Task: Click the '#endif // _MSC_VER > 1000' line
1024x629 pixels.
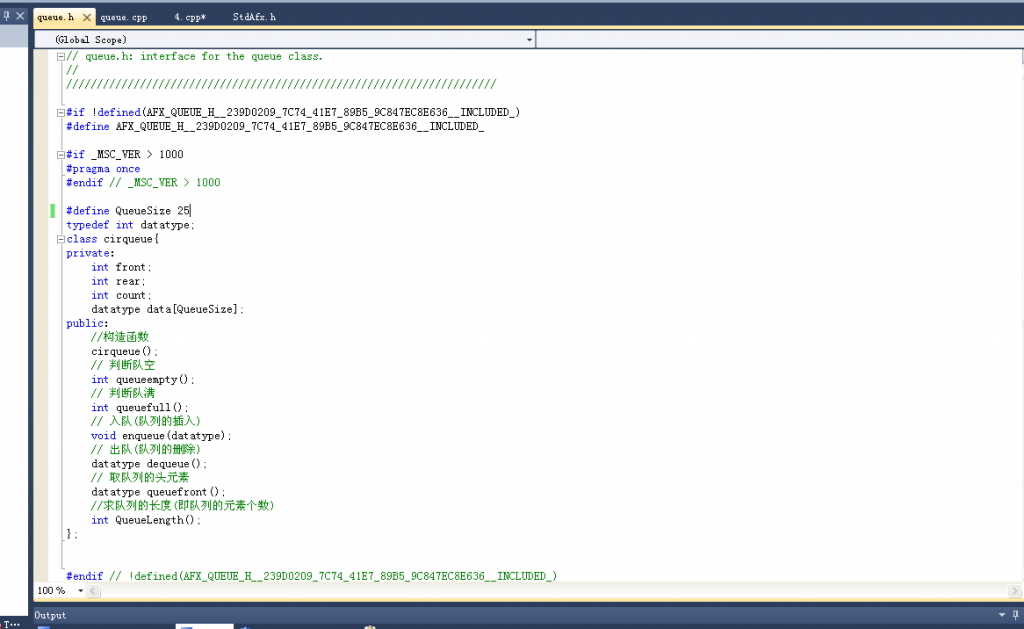Action: click(143, 183)
